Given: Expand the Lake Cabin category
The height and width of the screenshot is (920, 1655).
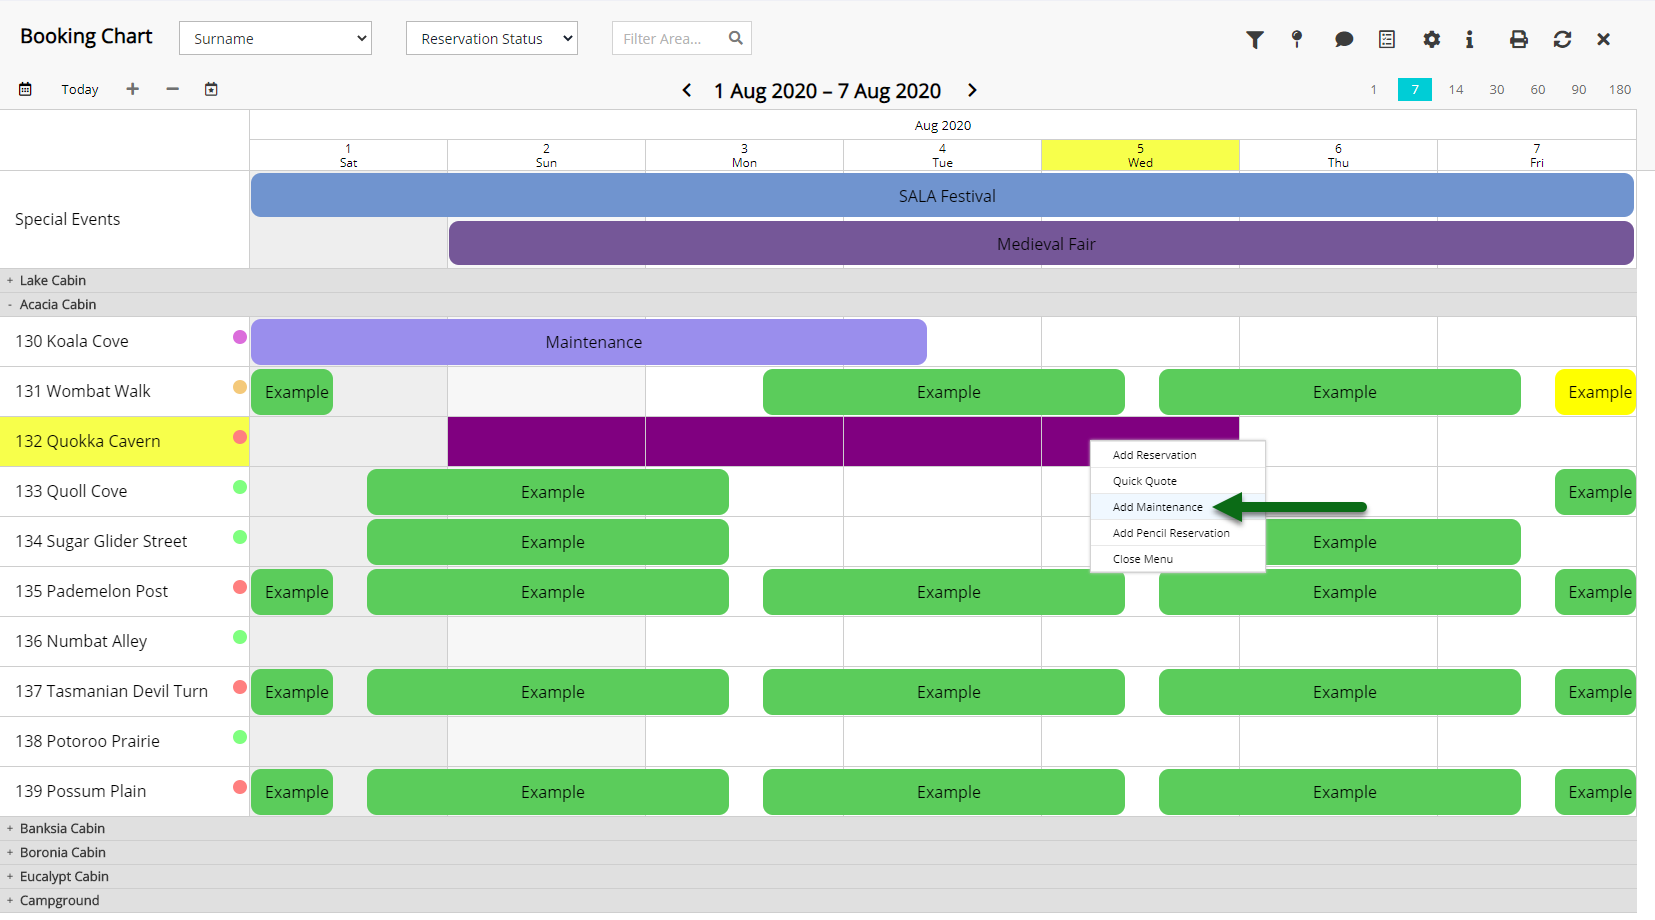Looking at the screenshot, I should coord(10,281).
